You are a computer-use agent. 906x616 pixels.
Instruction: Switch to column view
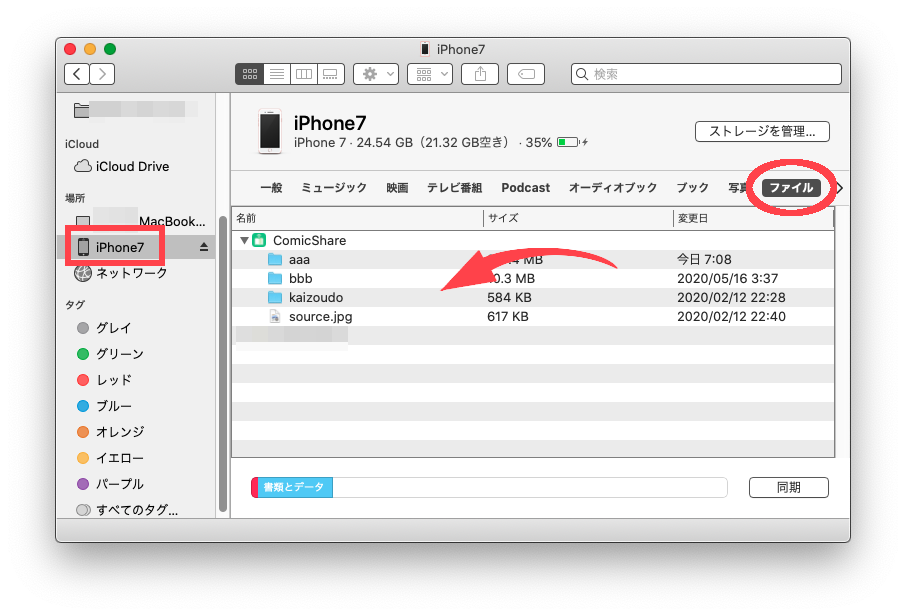(303, 74)
